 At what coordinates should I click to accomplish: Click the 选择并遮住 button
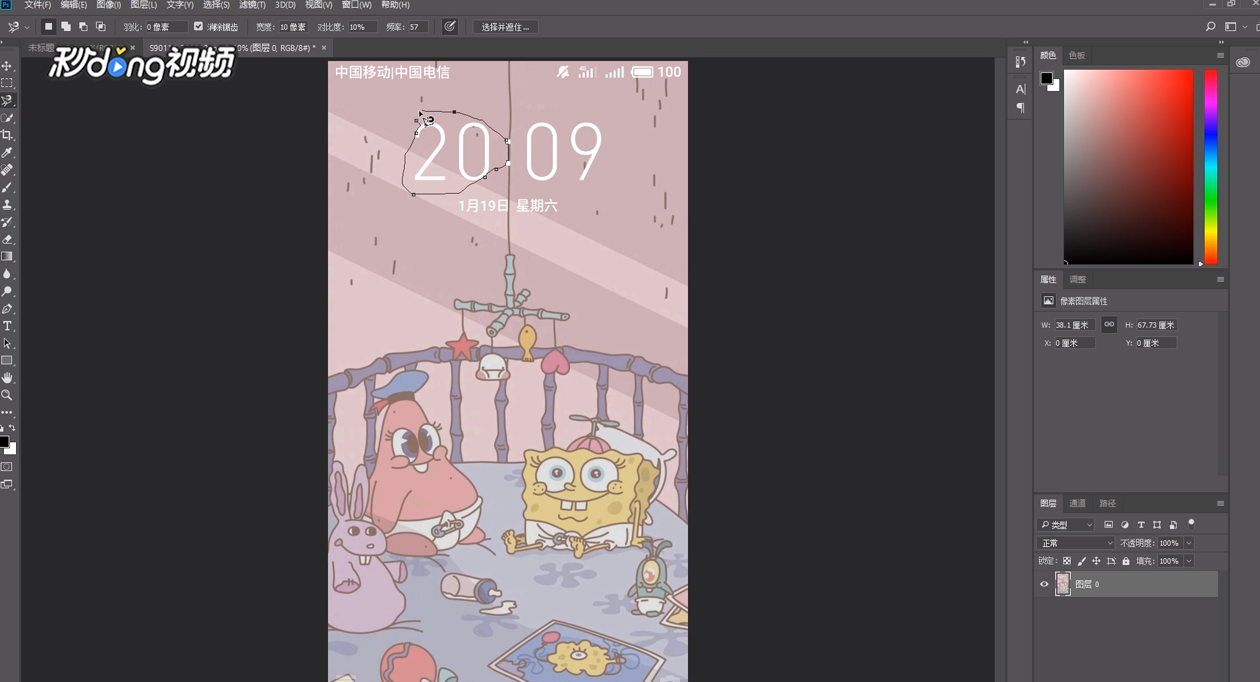(x=506, y=27)
